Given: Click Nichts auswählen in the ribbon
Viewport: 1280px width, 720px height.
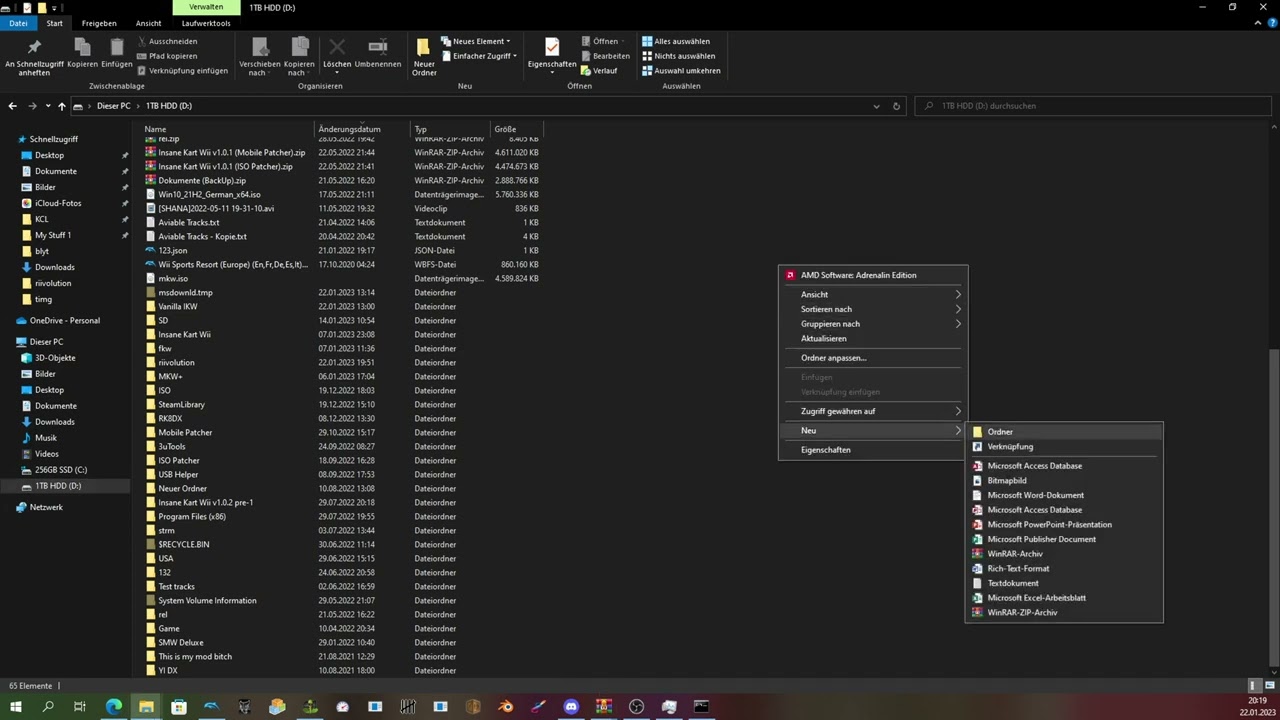Looking at the screenshot, I should tap(679, 56).
